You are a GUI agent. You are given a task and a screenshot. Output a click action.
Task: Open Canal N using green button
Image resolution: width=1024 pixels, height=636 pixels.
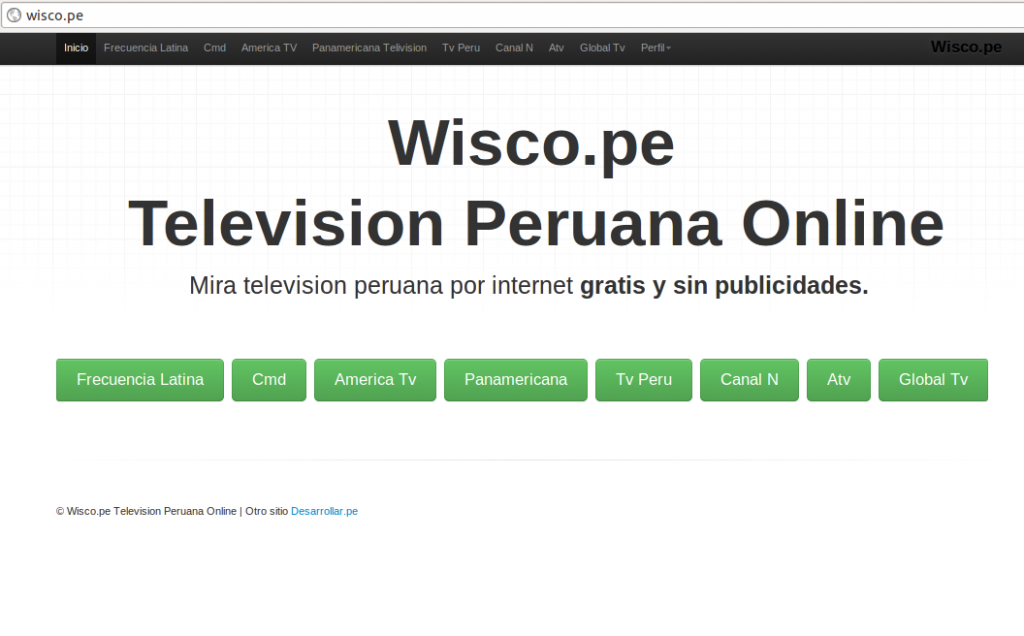pos(749,380)
